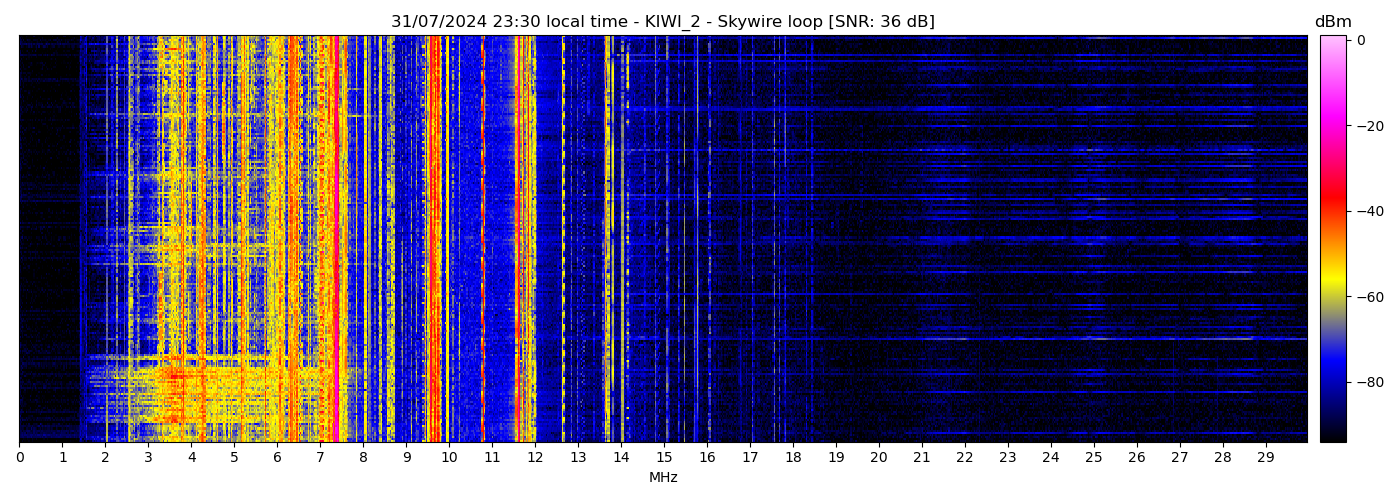Screen dimensions: 1400x500
Task: Click the 29 MHz x-axis tick label
Action: click(1265, 458)
